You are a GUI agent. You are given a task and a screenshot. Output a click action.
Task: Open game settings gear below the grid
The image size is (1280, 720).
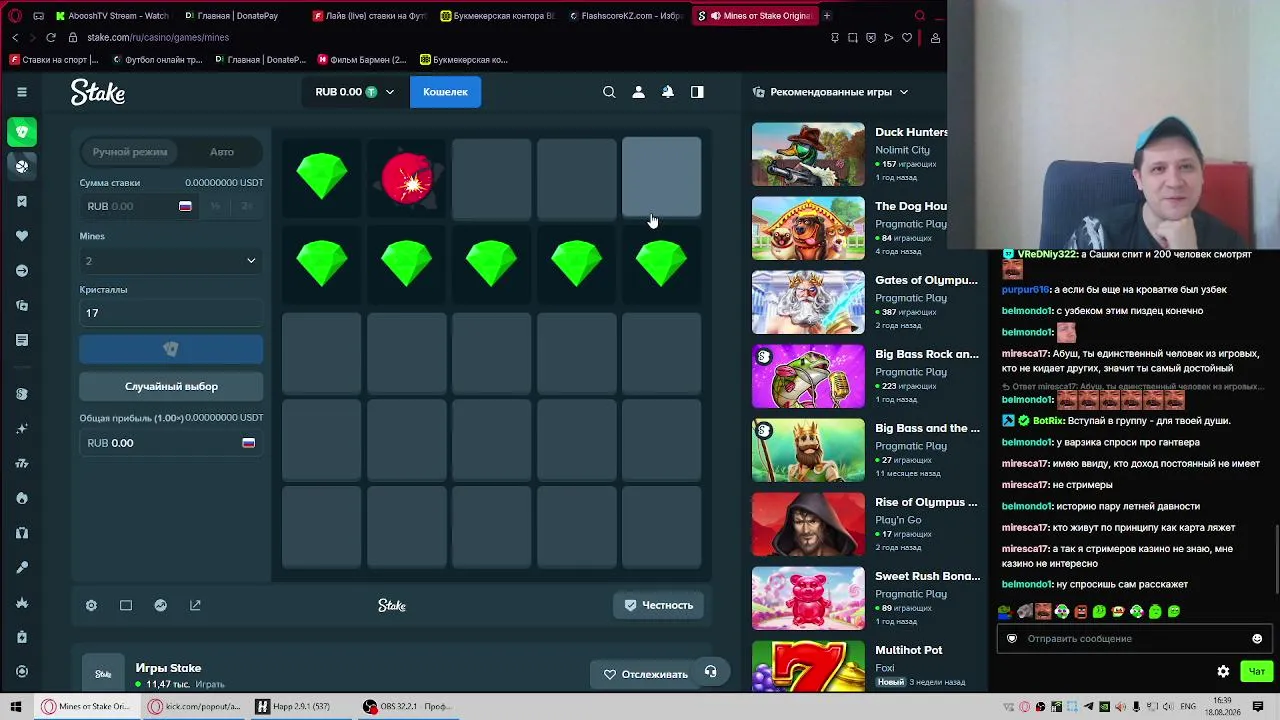(x=91, y=605)
